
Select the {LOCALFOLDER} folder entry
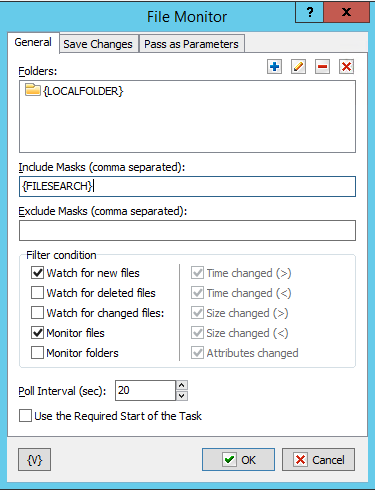pos(74,91)
